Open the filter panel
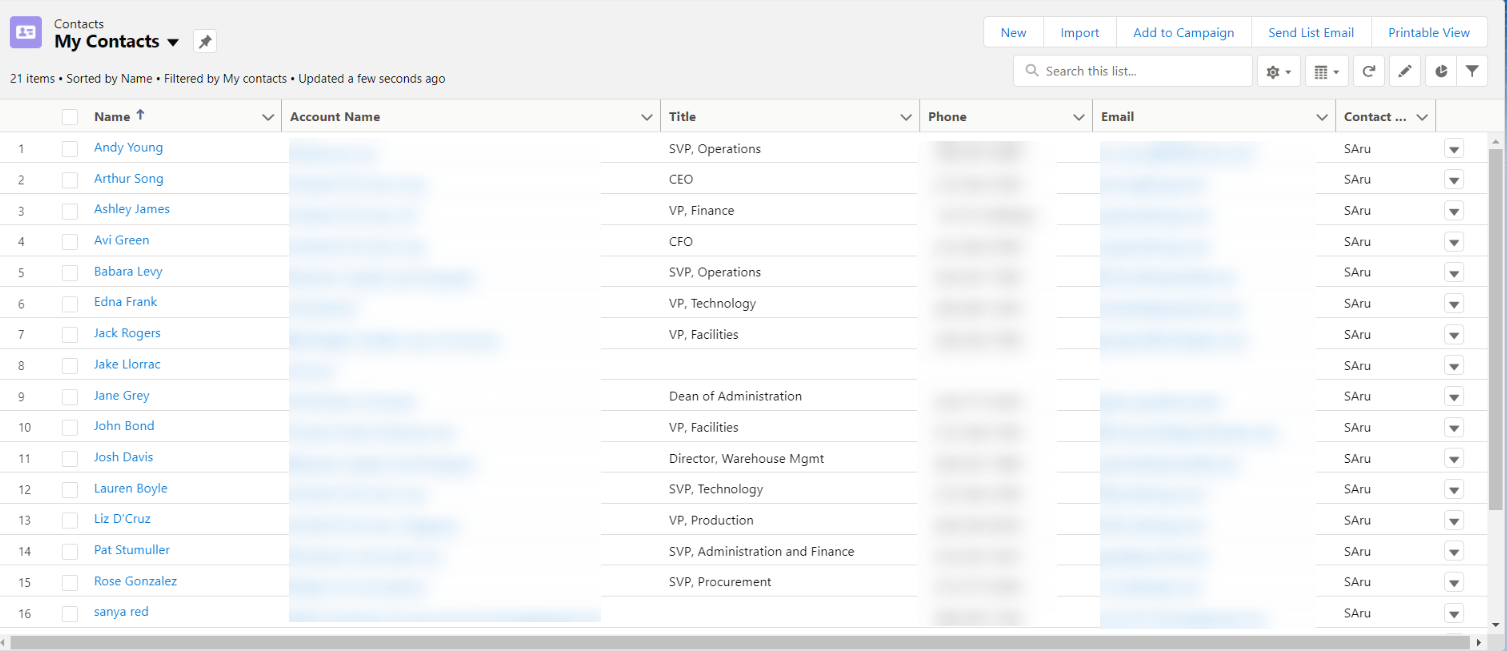Image resolution: width=1507 pixels, height=651 pixels. coord(1472,70)
